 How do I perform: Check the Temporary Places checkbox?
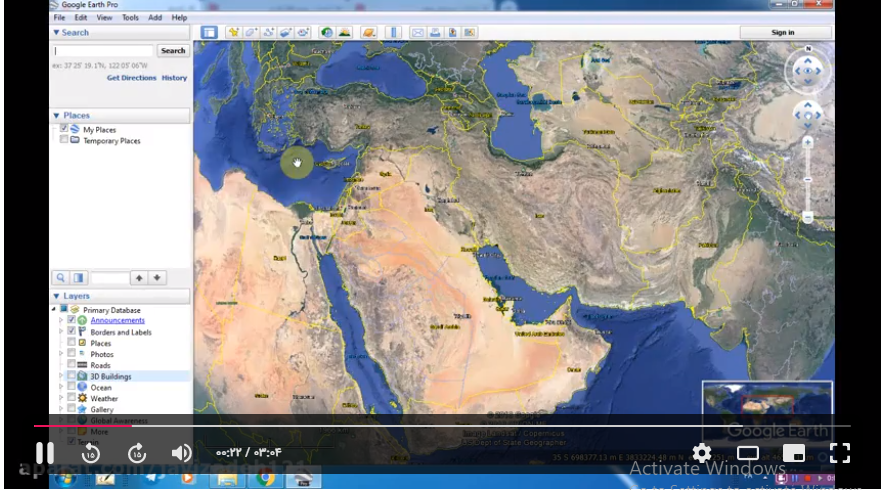pyautogui.click(x=64, y=141)
